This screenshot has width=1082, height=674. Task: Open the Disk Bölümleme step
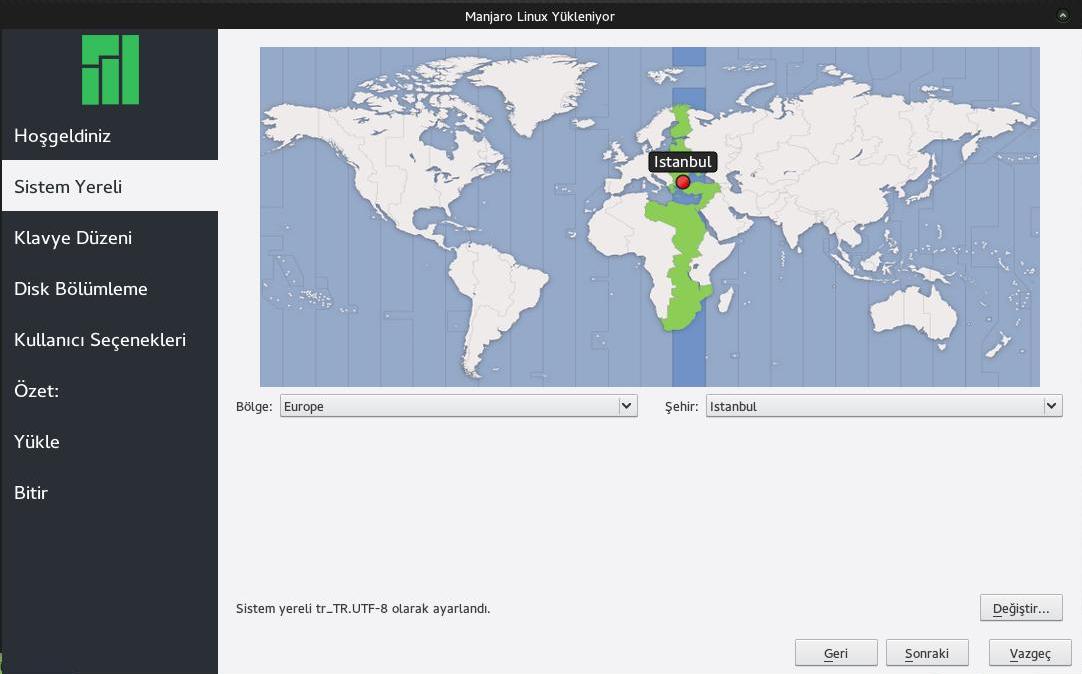point(110,288)
